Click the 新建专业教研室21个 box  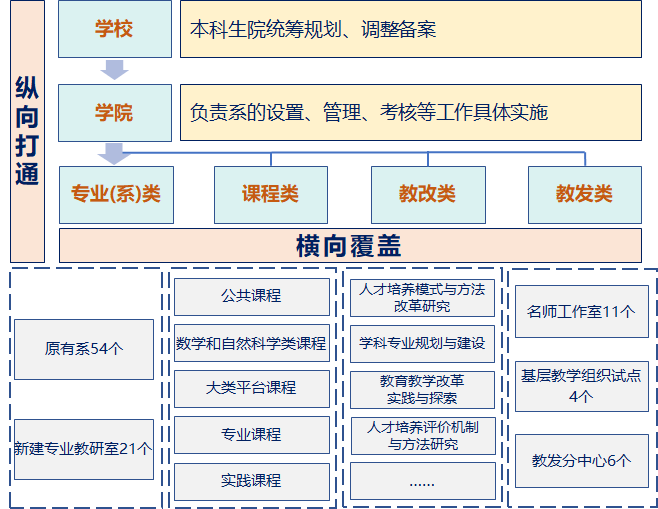point(84,449)
